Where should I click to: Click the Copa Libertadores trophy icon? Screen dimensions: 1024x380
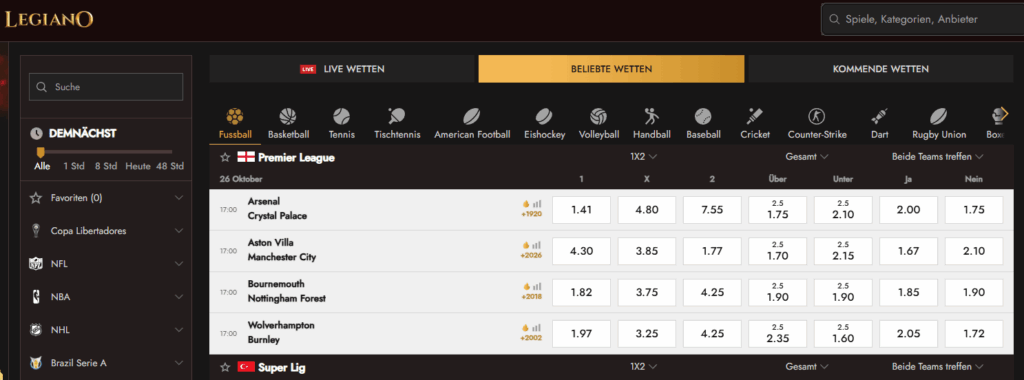[x=36, y=230]
